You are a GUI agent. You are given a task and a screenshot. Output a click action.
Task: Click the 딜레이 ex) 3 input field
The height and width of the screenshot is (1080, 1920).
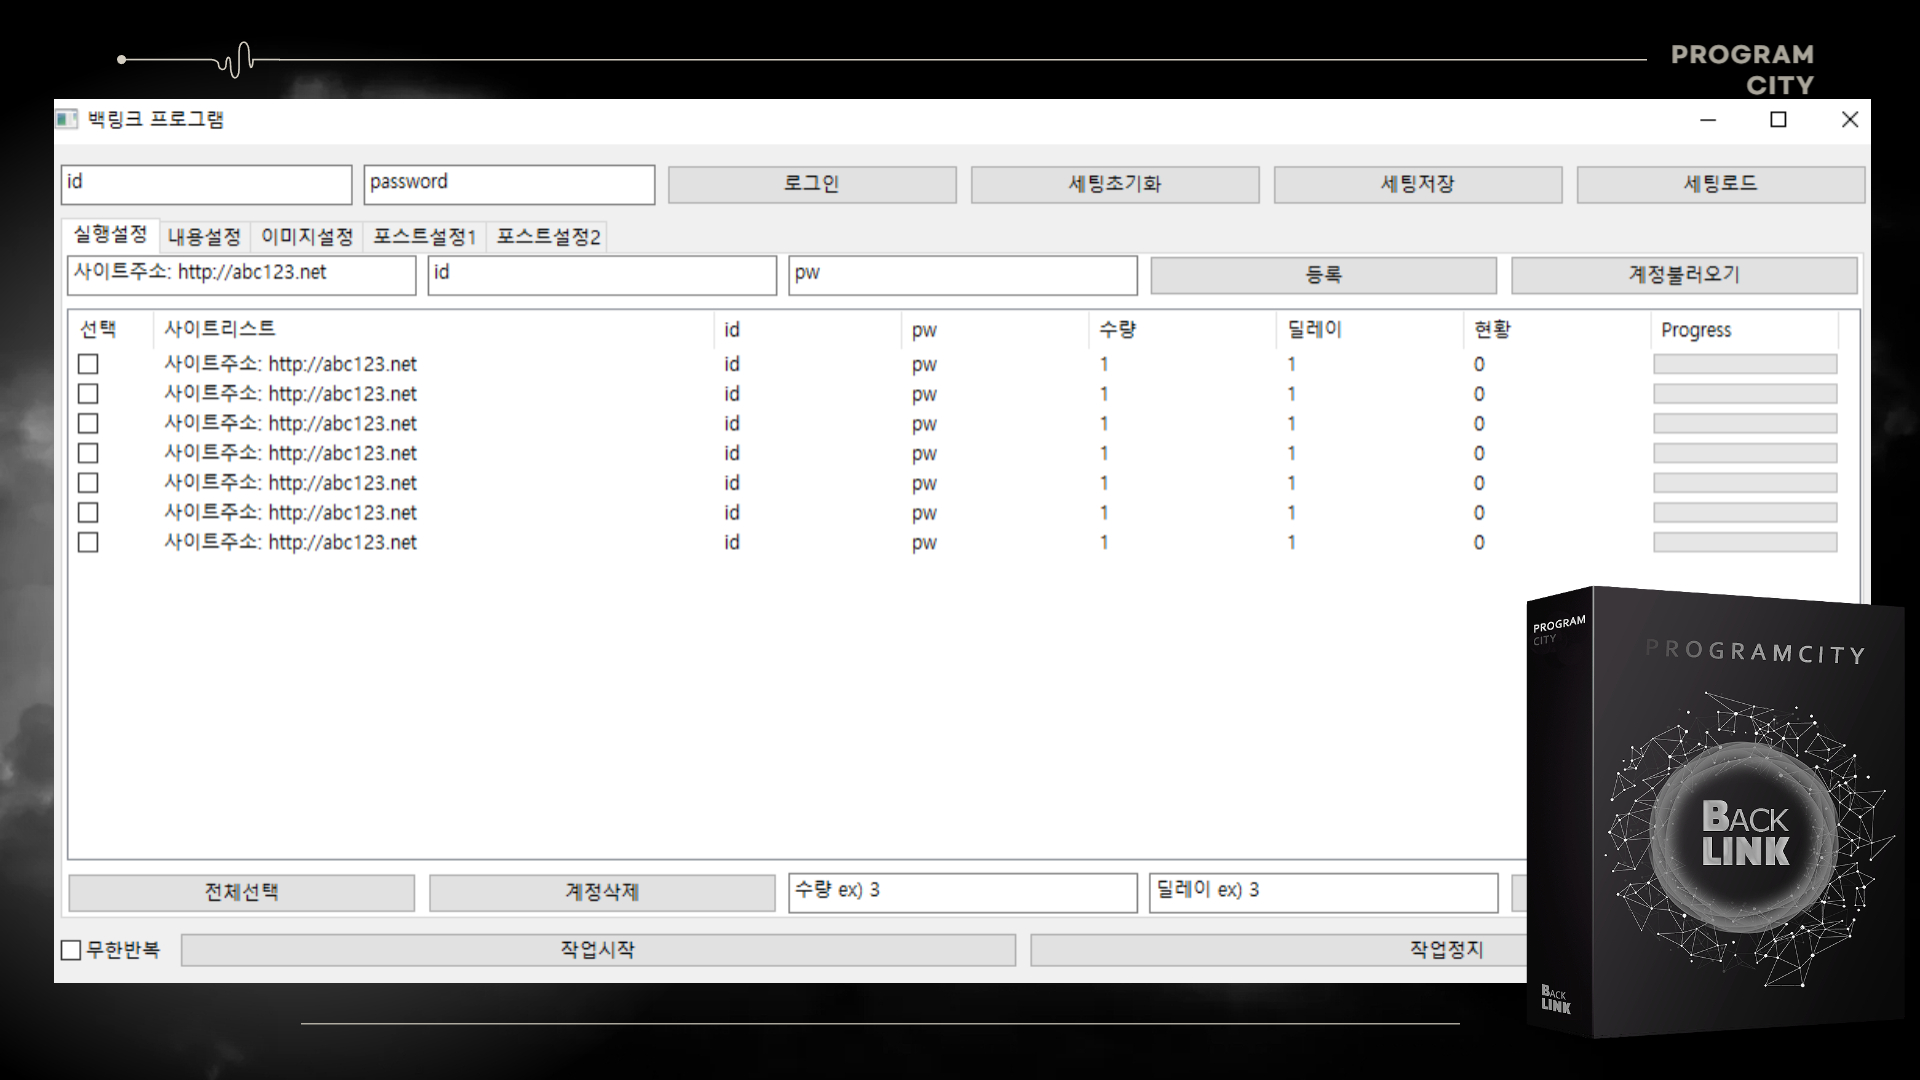(x=1324, y=893)
